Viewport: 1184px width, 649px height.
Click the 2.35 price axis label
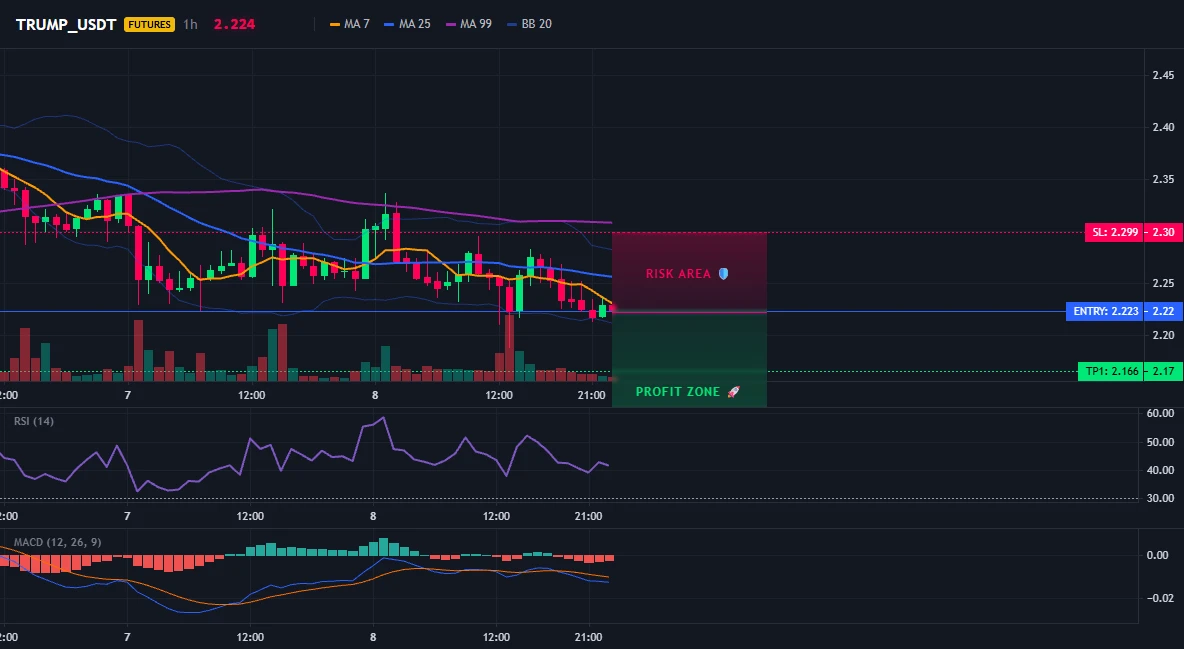pos(1163,179)
